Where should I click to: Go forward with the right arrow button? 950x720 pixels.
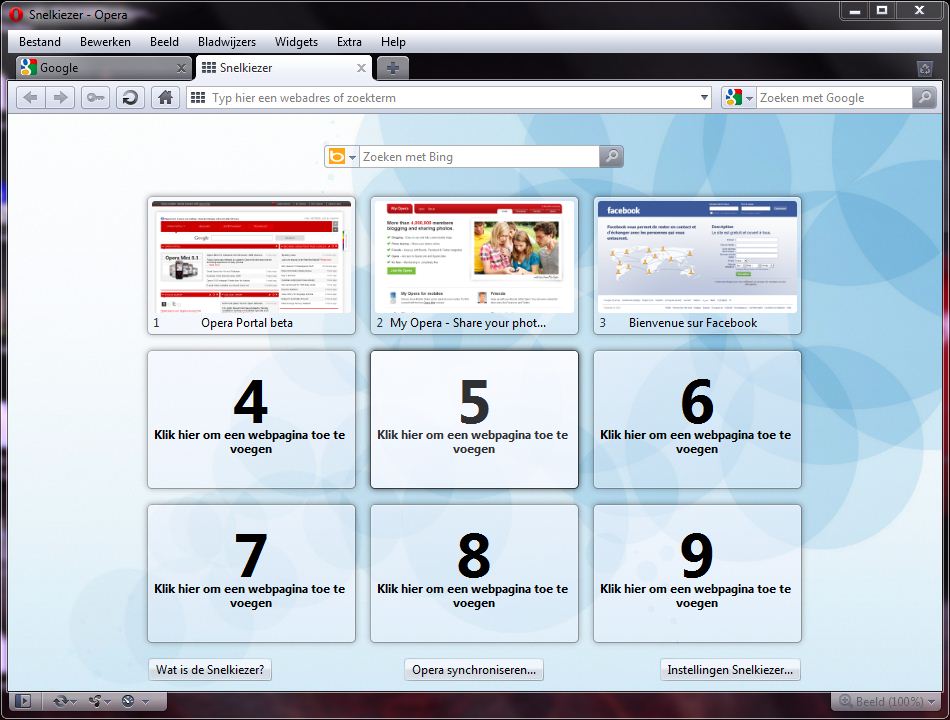[61, 98]
